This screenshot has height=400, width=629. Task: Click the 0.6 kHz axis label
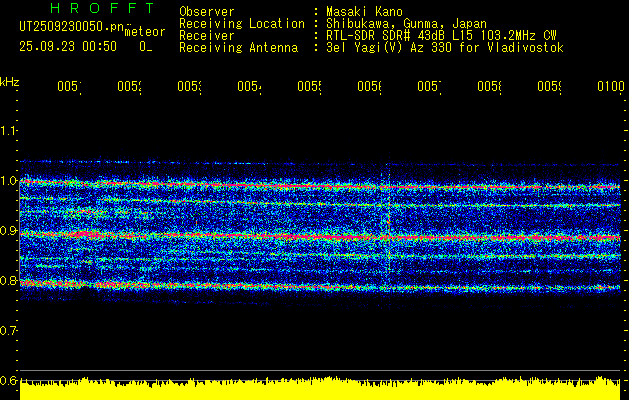coord(8,380)
